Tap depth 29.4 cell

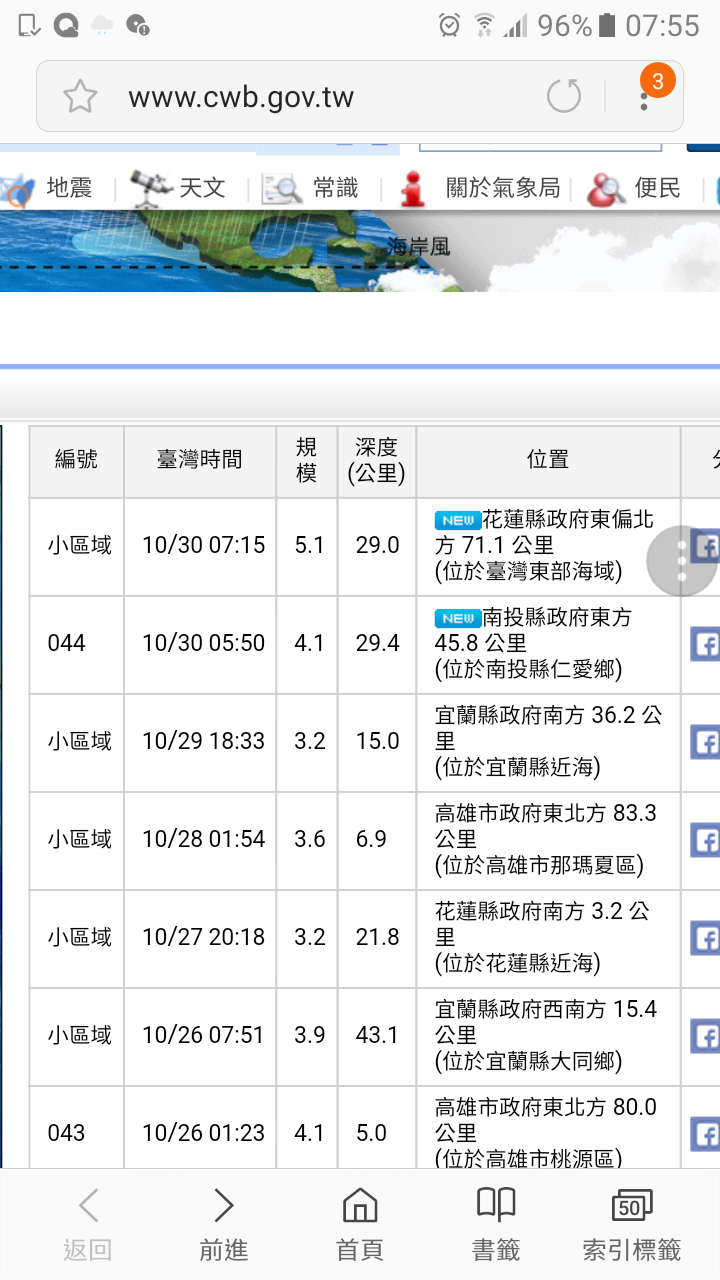click(378, 644)
